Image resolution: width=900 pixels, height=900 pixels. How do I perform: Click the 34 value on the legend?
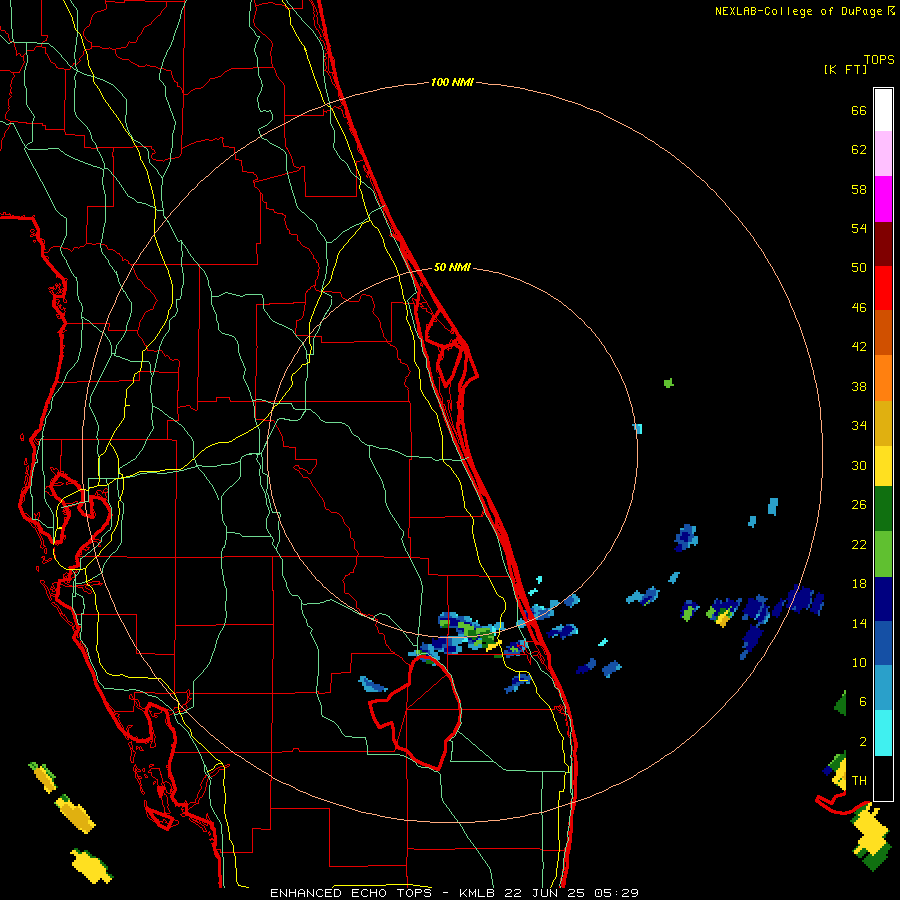point(859,426)
